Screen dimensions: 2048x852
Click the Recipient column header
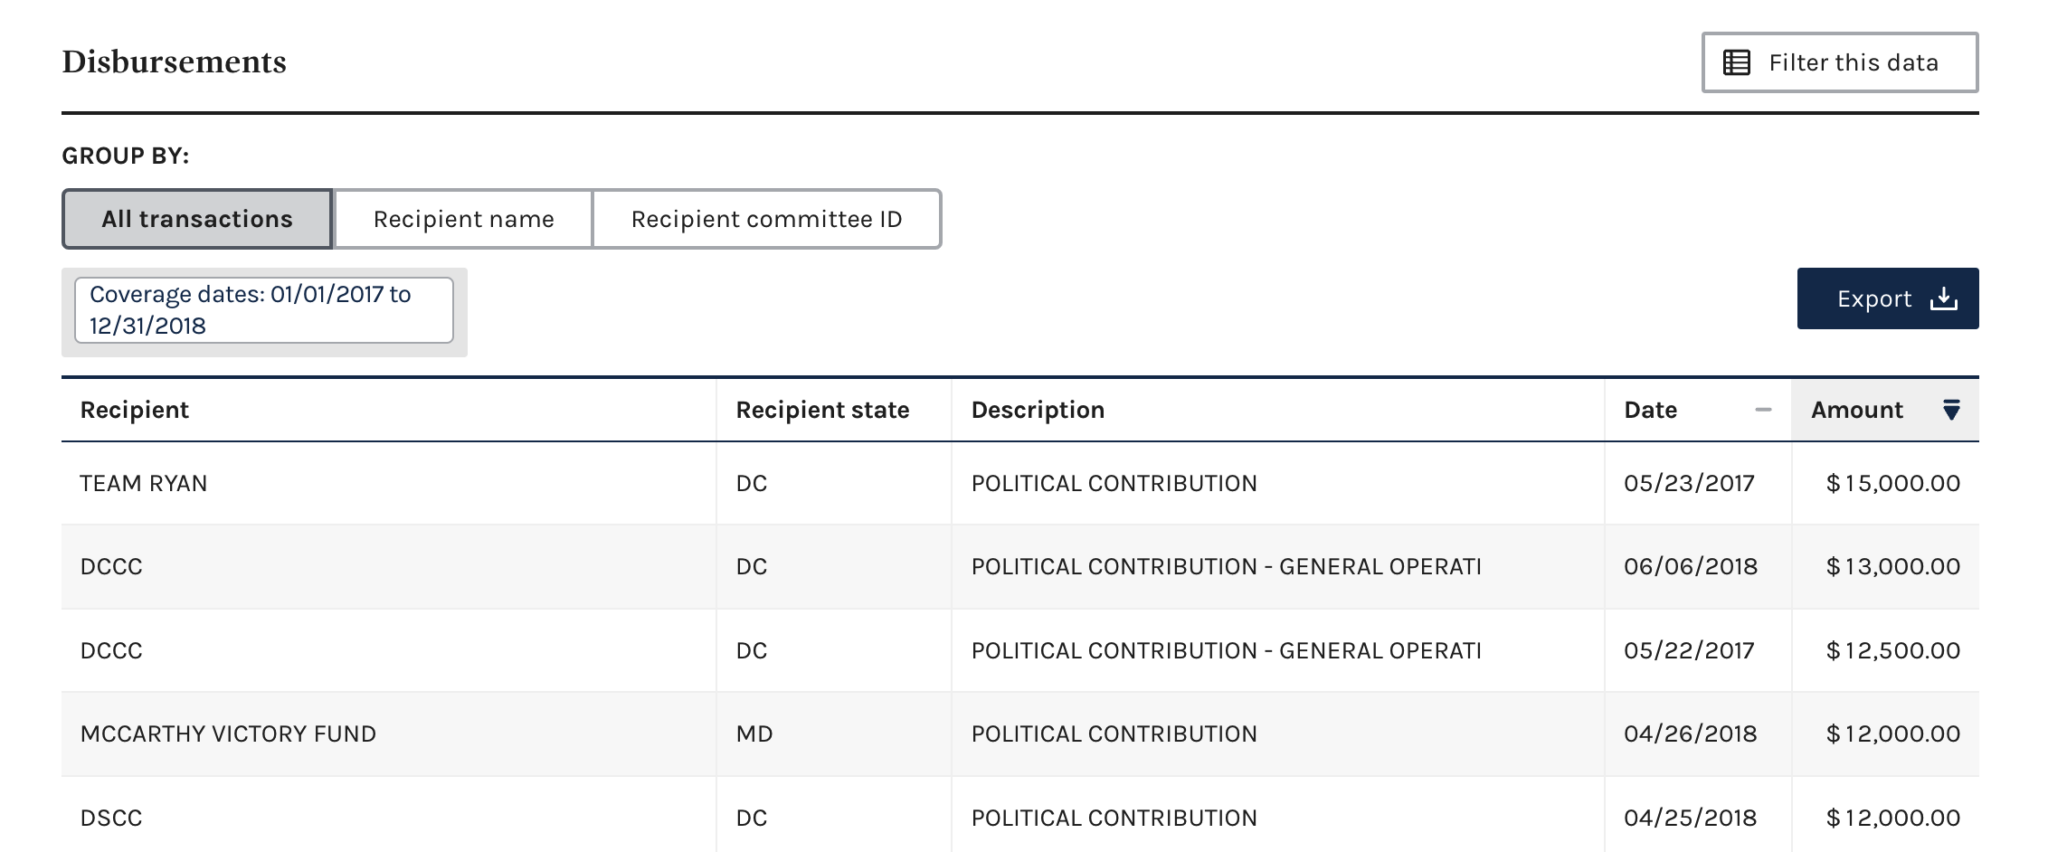[x=134, y=410]
